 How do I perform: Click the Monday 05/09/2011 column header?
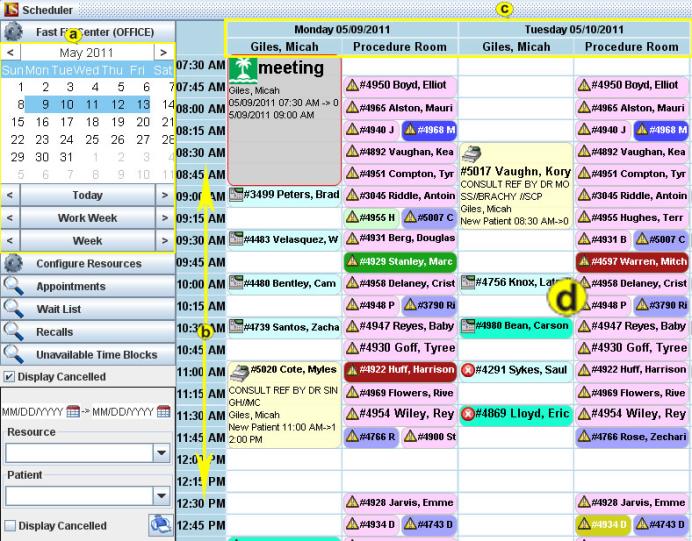coord(342,30)
